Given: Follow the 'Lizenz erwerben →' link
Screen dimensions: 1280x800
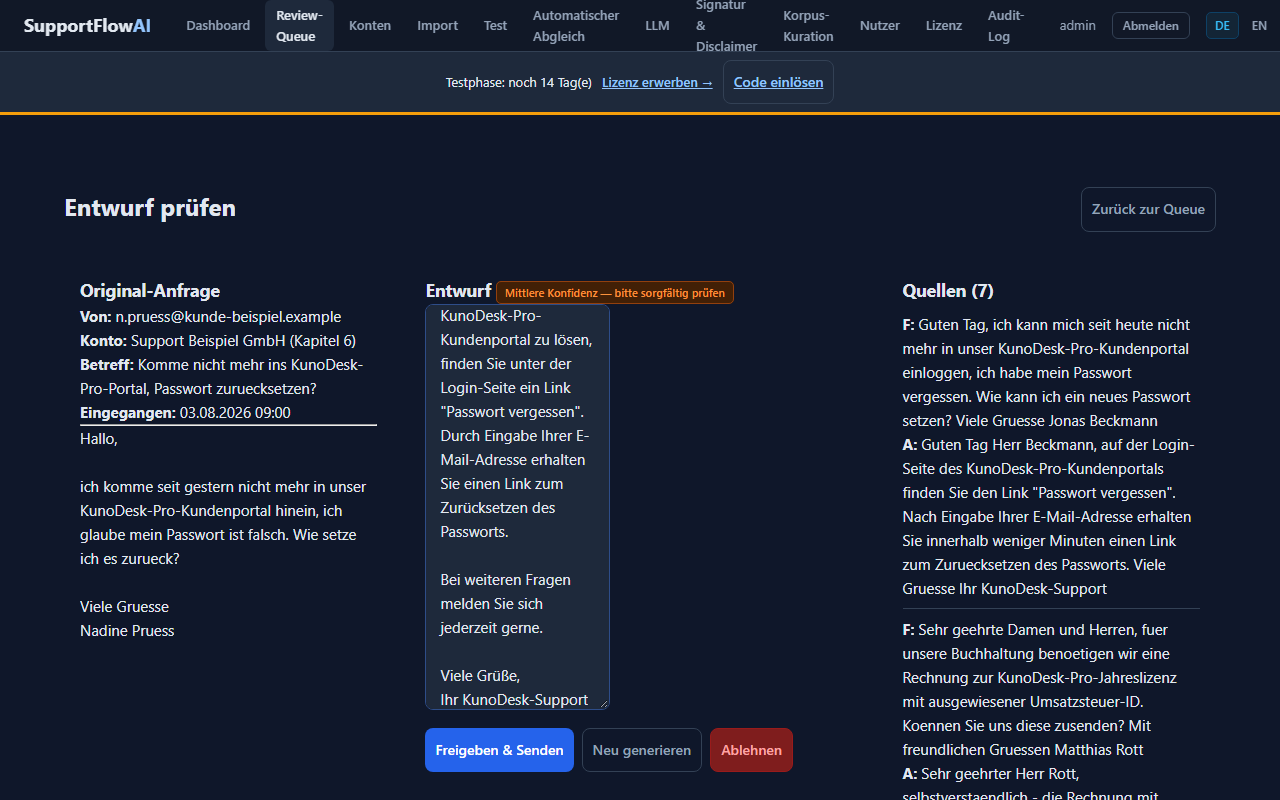Looking at the screenshot, I should click(657, 83).
